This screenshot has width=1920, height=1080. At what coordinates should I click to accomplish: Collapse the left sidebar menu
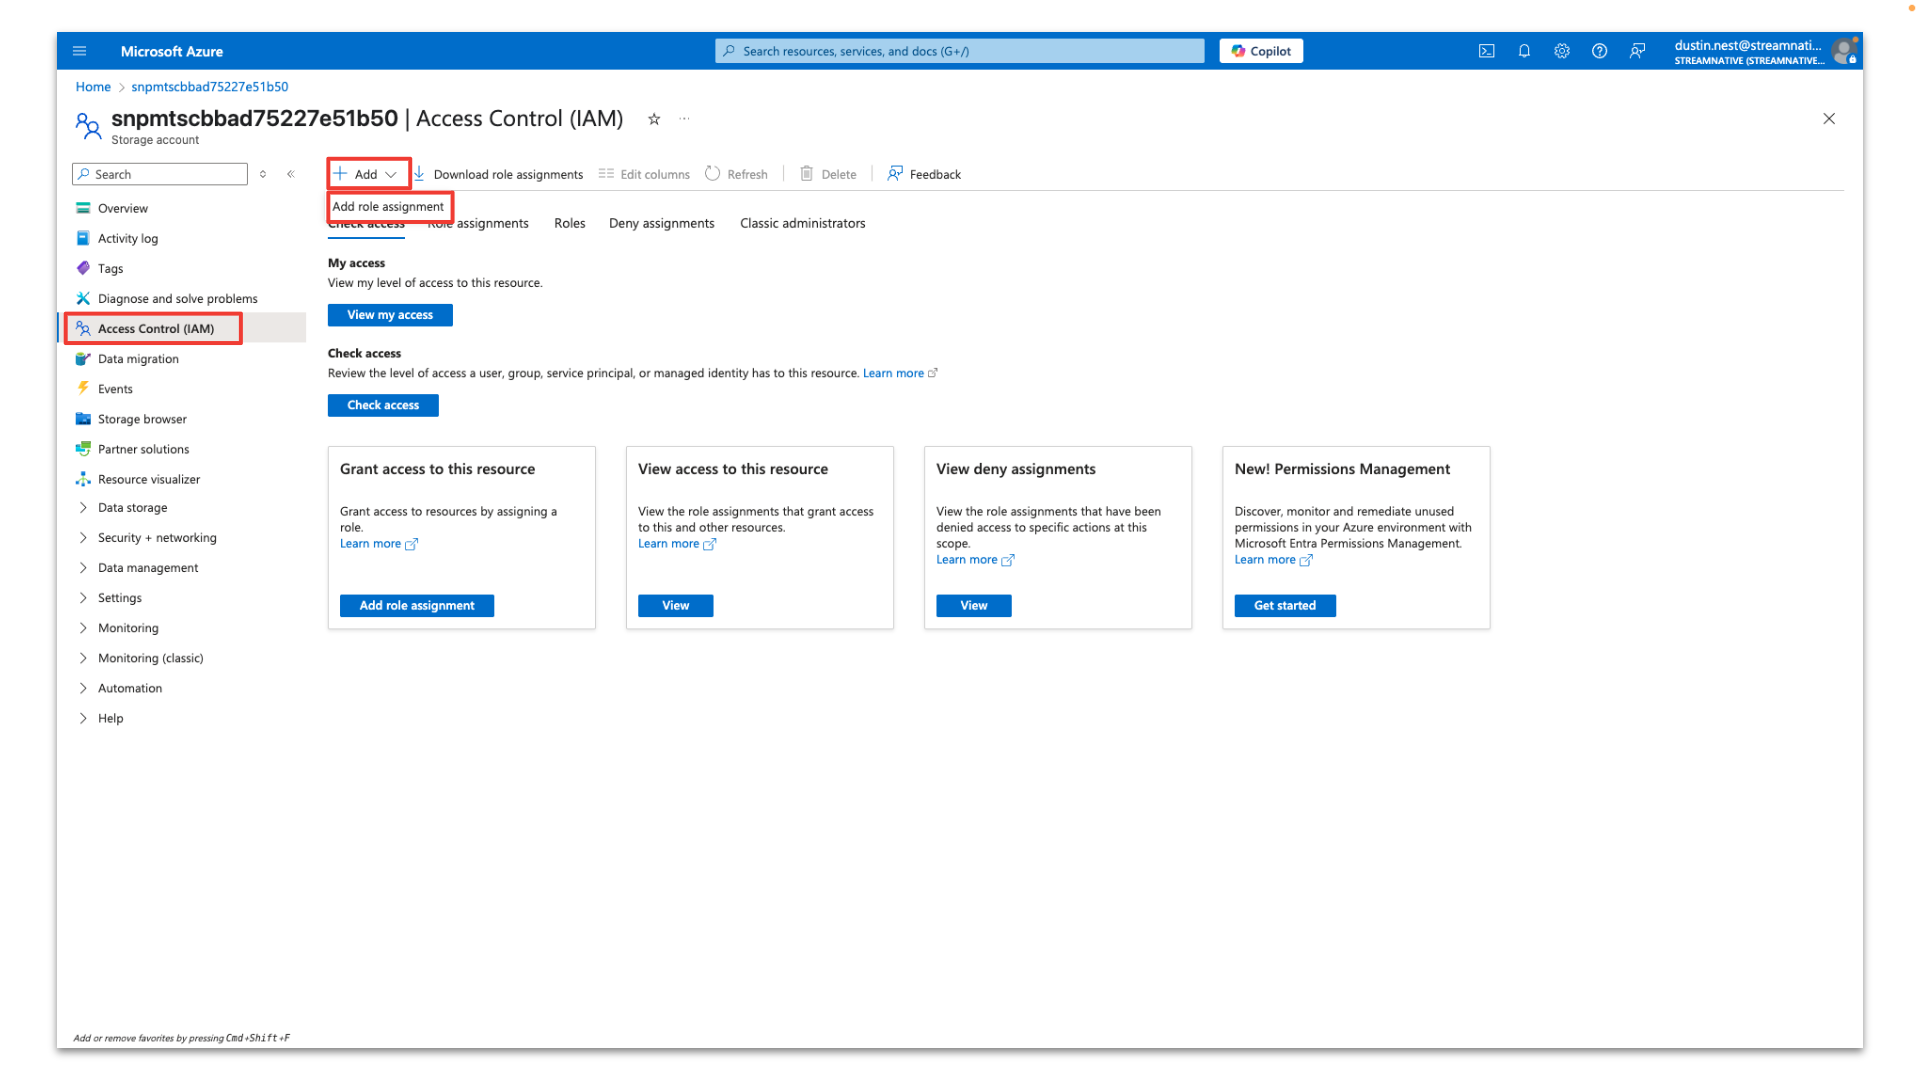(291, 174)
